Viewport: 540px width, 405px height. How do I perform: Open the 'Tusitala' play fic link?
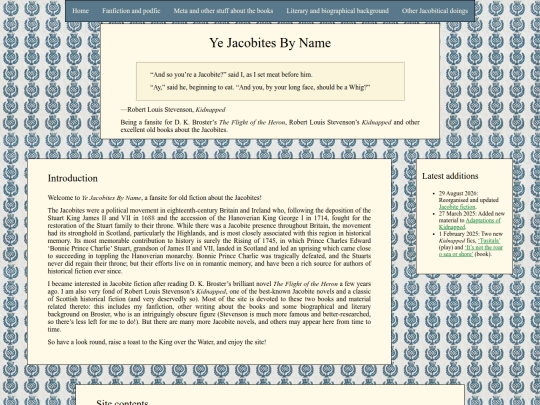point(489,240)
